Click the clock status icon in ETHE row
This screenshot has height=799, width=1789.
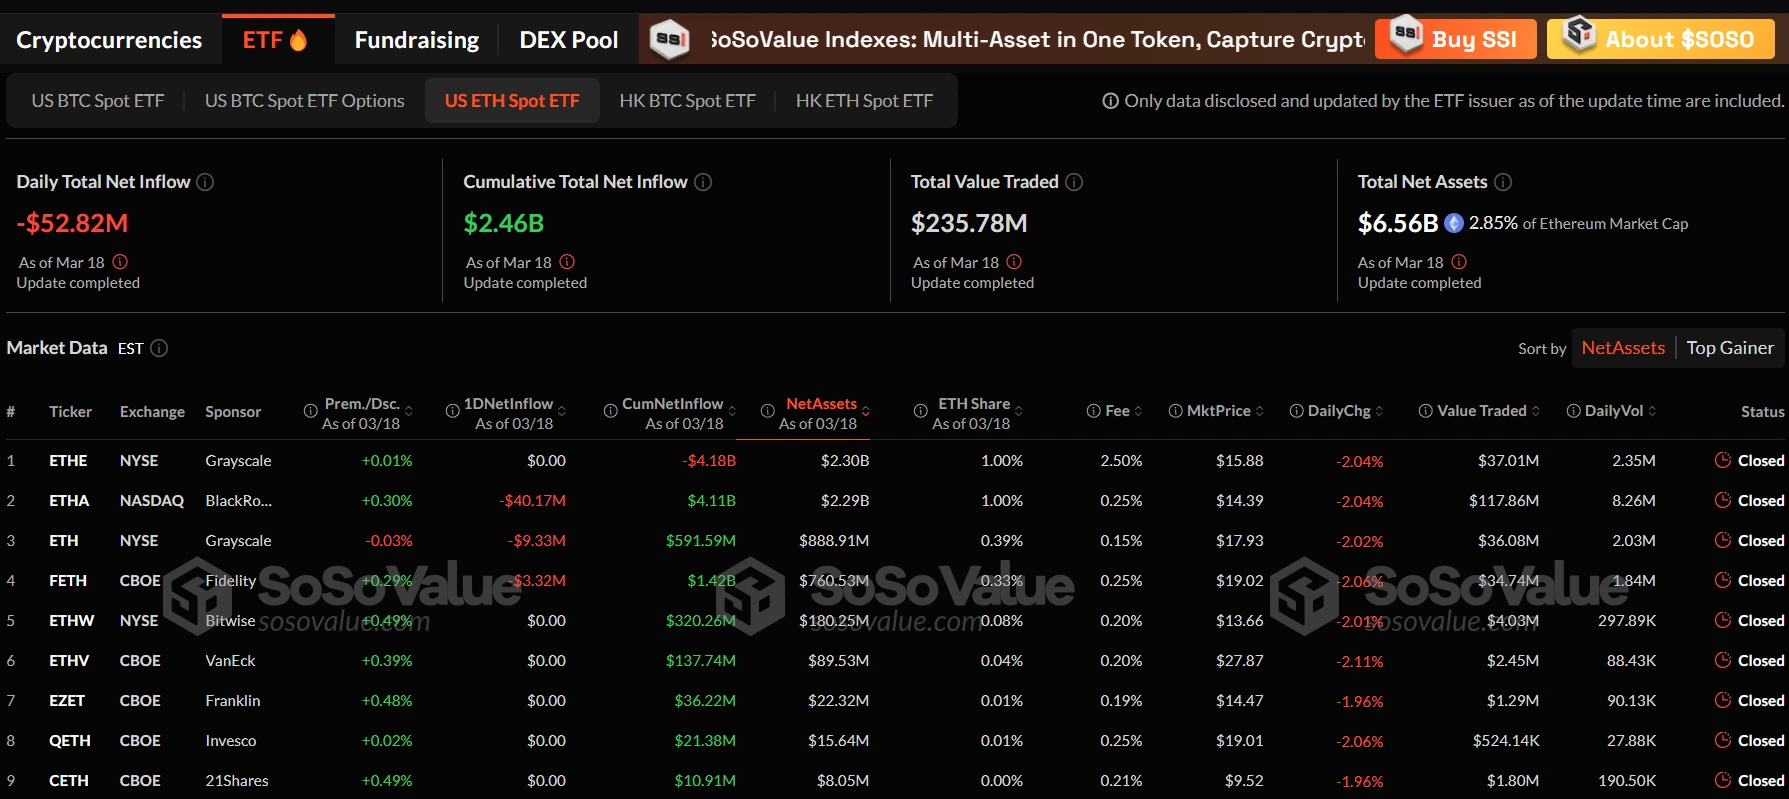tap(1723, 460)
